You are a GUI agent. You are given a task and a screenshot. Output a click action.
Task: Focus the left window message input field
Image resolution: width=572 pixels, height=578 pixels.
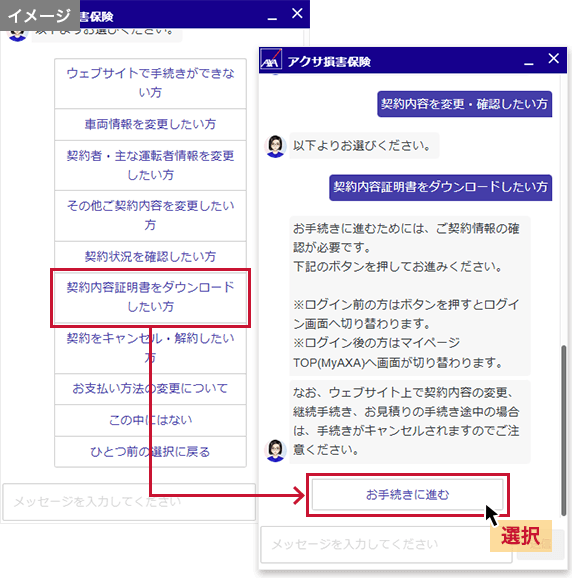click(129, 502)
